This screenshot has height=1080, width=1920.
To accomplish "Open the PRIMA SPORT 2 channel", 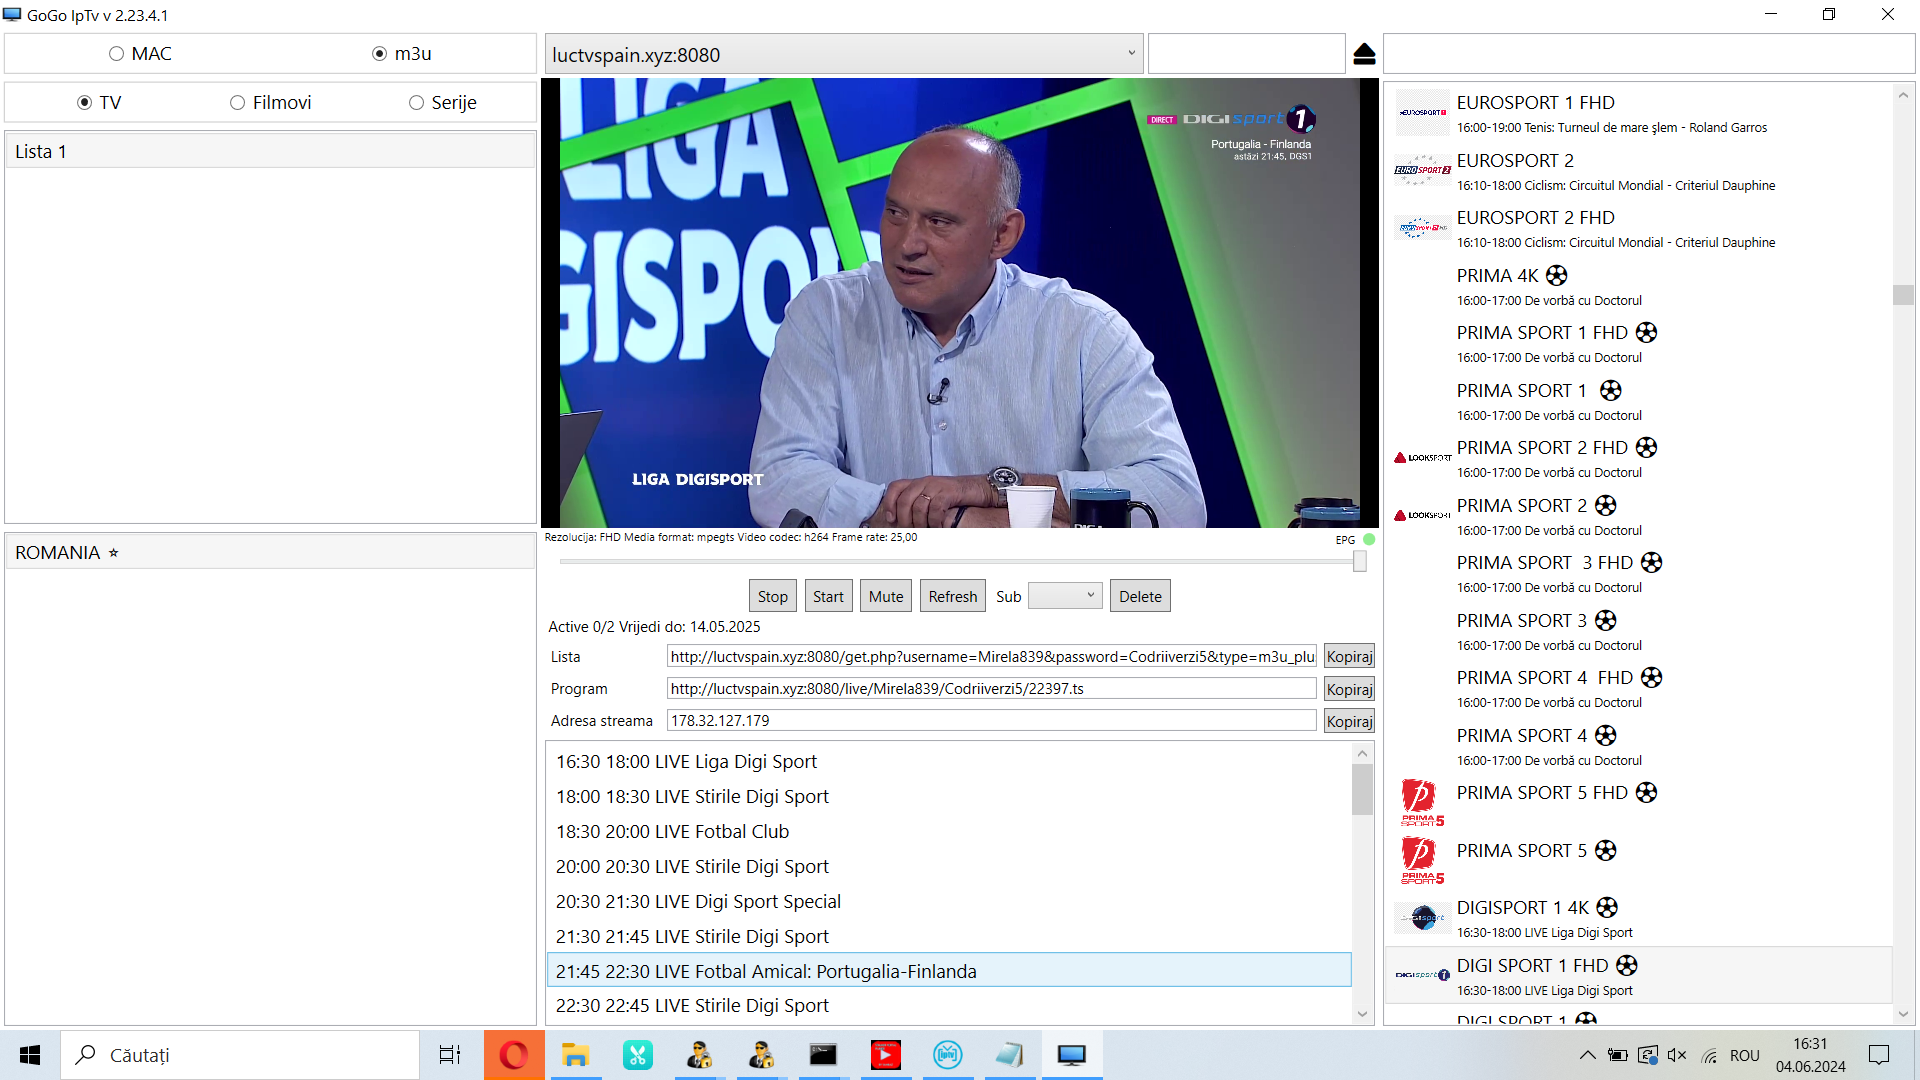I will click(1638, 516).
